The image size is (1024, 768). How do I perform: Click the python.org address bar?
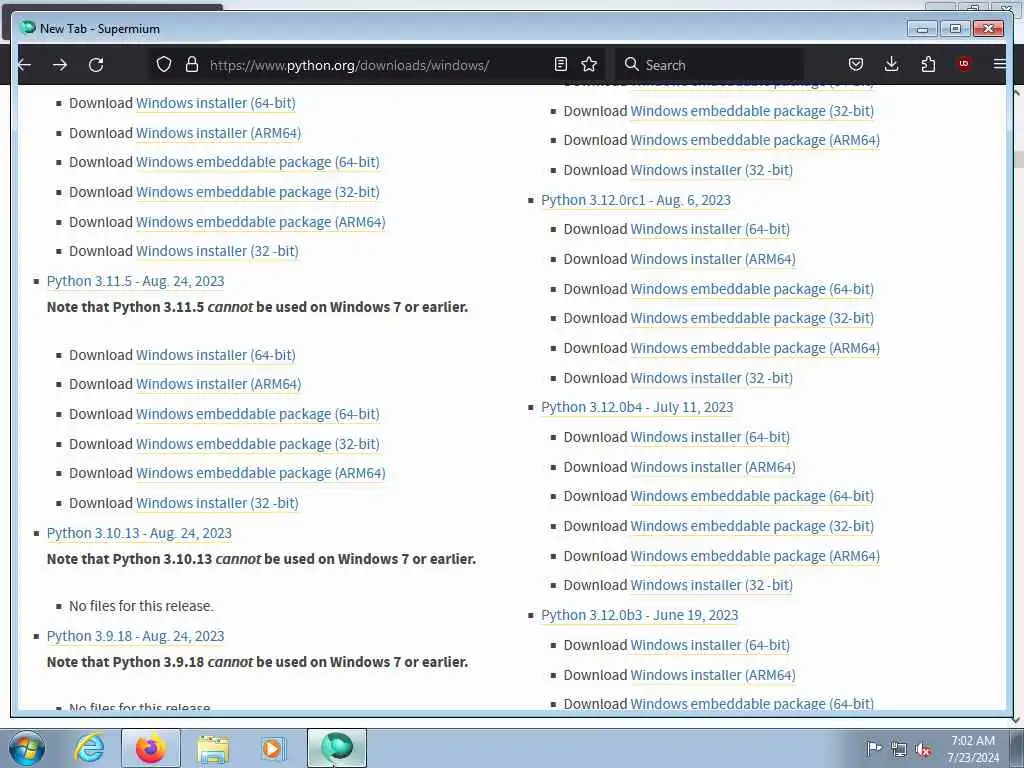click(x=349, y=65)
